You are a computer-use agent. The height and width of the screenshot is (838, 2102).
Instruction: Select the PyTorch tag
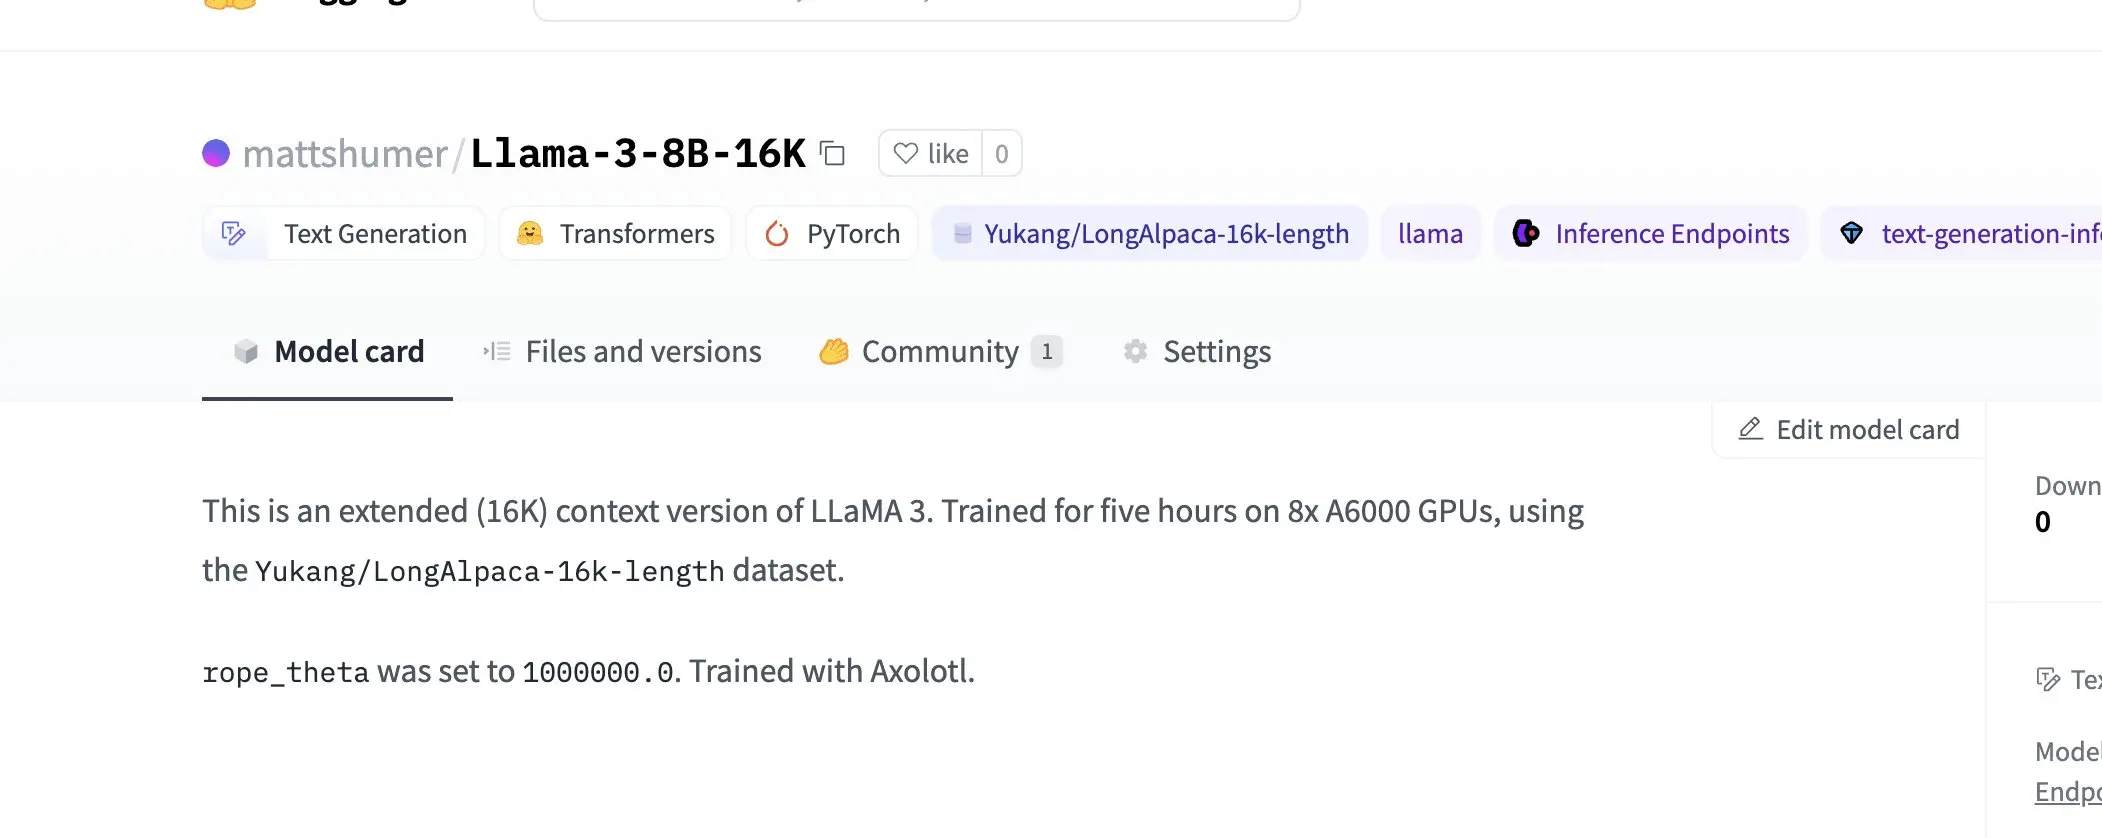(832, 233)
